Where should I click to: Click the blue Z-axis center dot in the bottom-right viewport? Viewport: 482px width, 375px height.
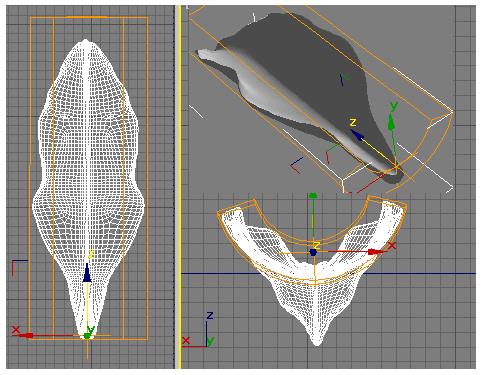[x=313, y=252]
